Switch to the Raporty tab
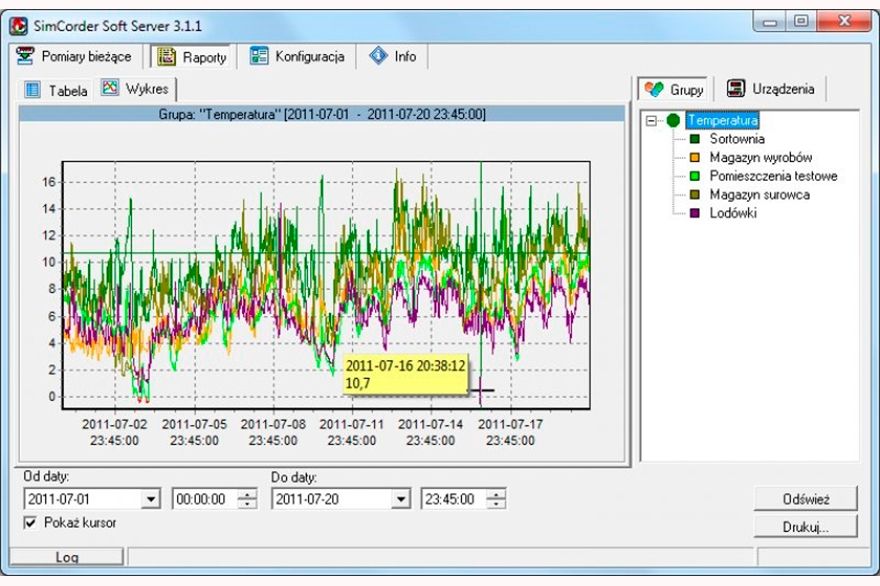The height and width of the screenshot is (586, 880). tap(192, 57)
